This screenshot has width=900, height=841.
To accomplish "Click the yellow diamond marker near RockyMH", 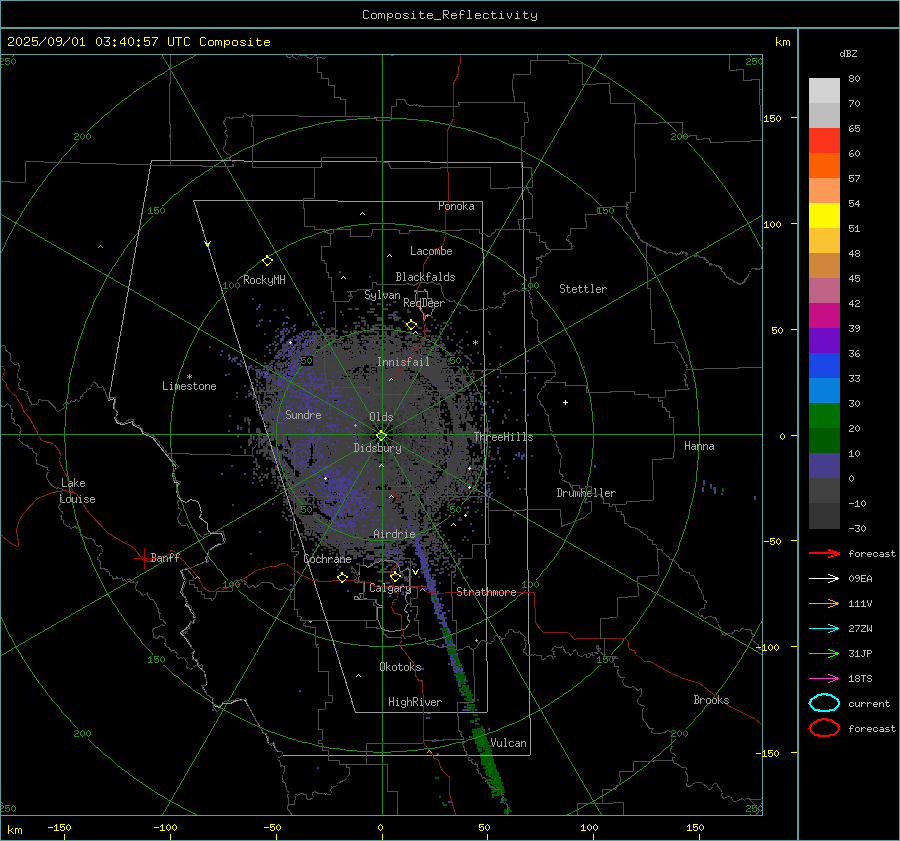I will click(267, 261).
